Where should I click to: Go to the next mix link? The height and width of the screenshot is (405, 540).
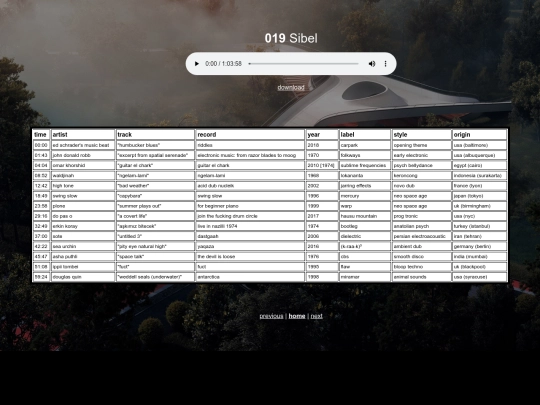[x=316, y=316]
